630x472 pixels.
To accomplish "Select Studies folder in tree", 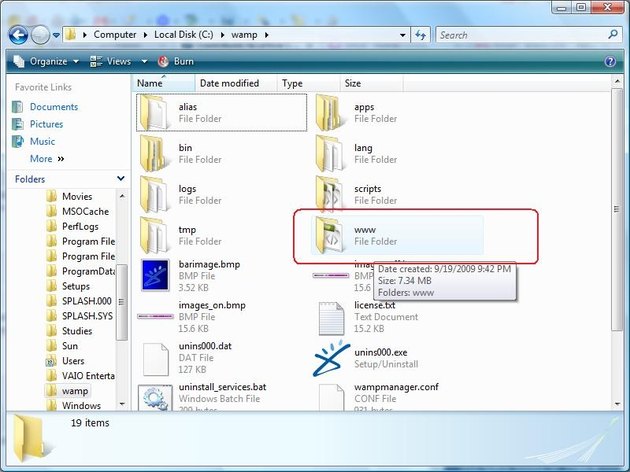I will pyautogui.click(x=77, y=331).
